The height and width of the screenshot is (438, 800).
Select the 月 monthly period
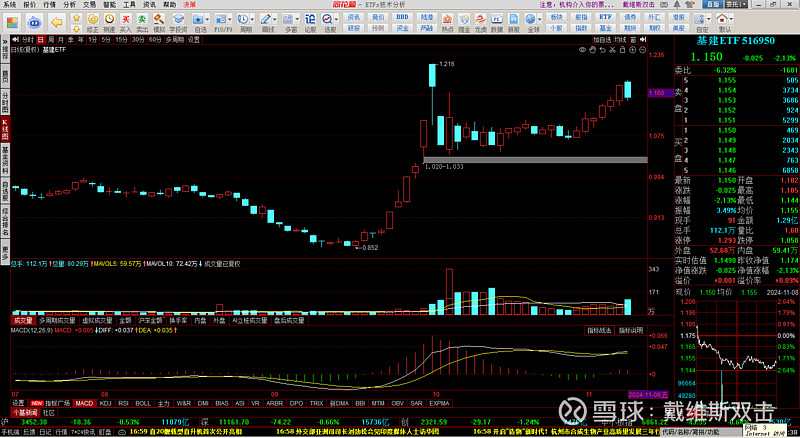click(x=61, y=39)
